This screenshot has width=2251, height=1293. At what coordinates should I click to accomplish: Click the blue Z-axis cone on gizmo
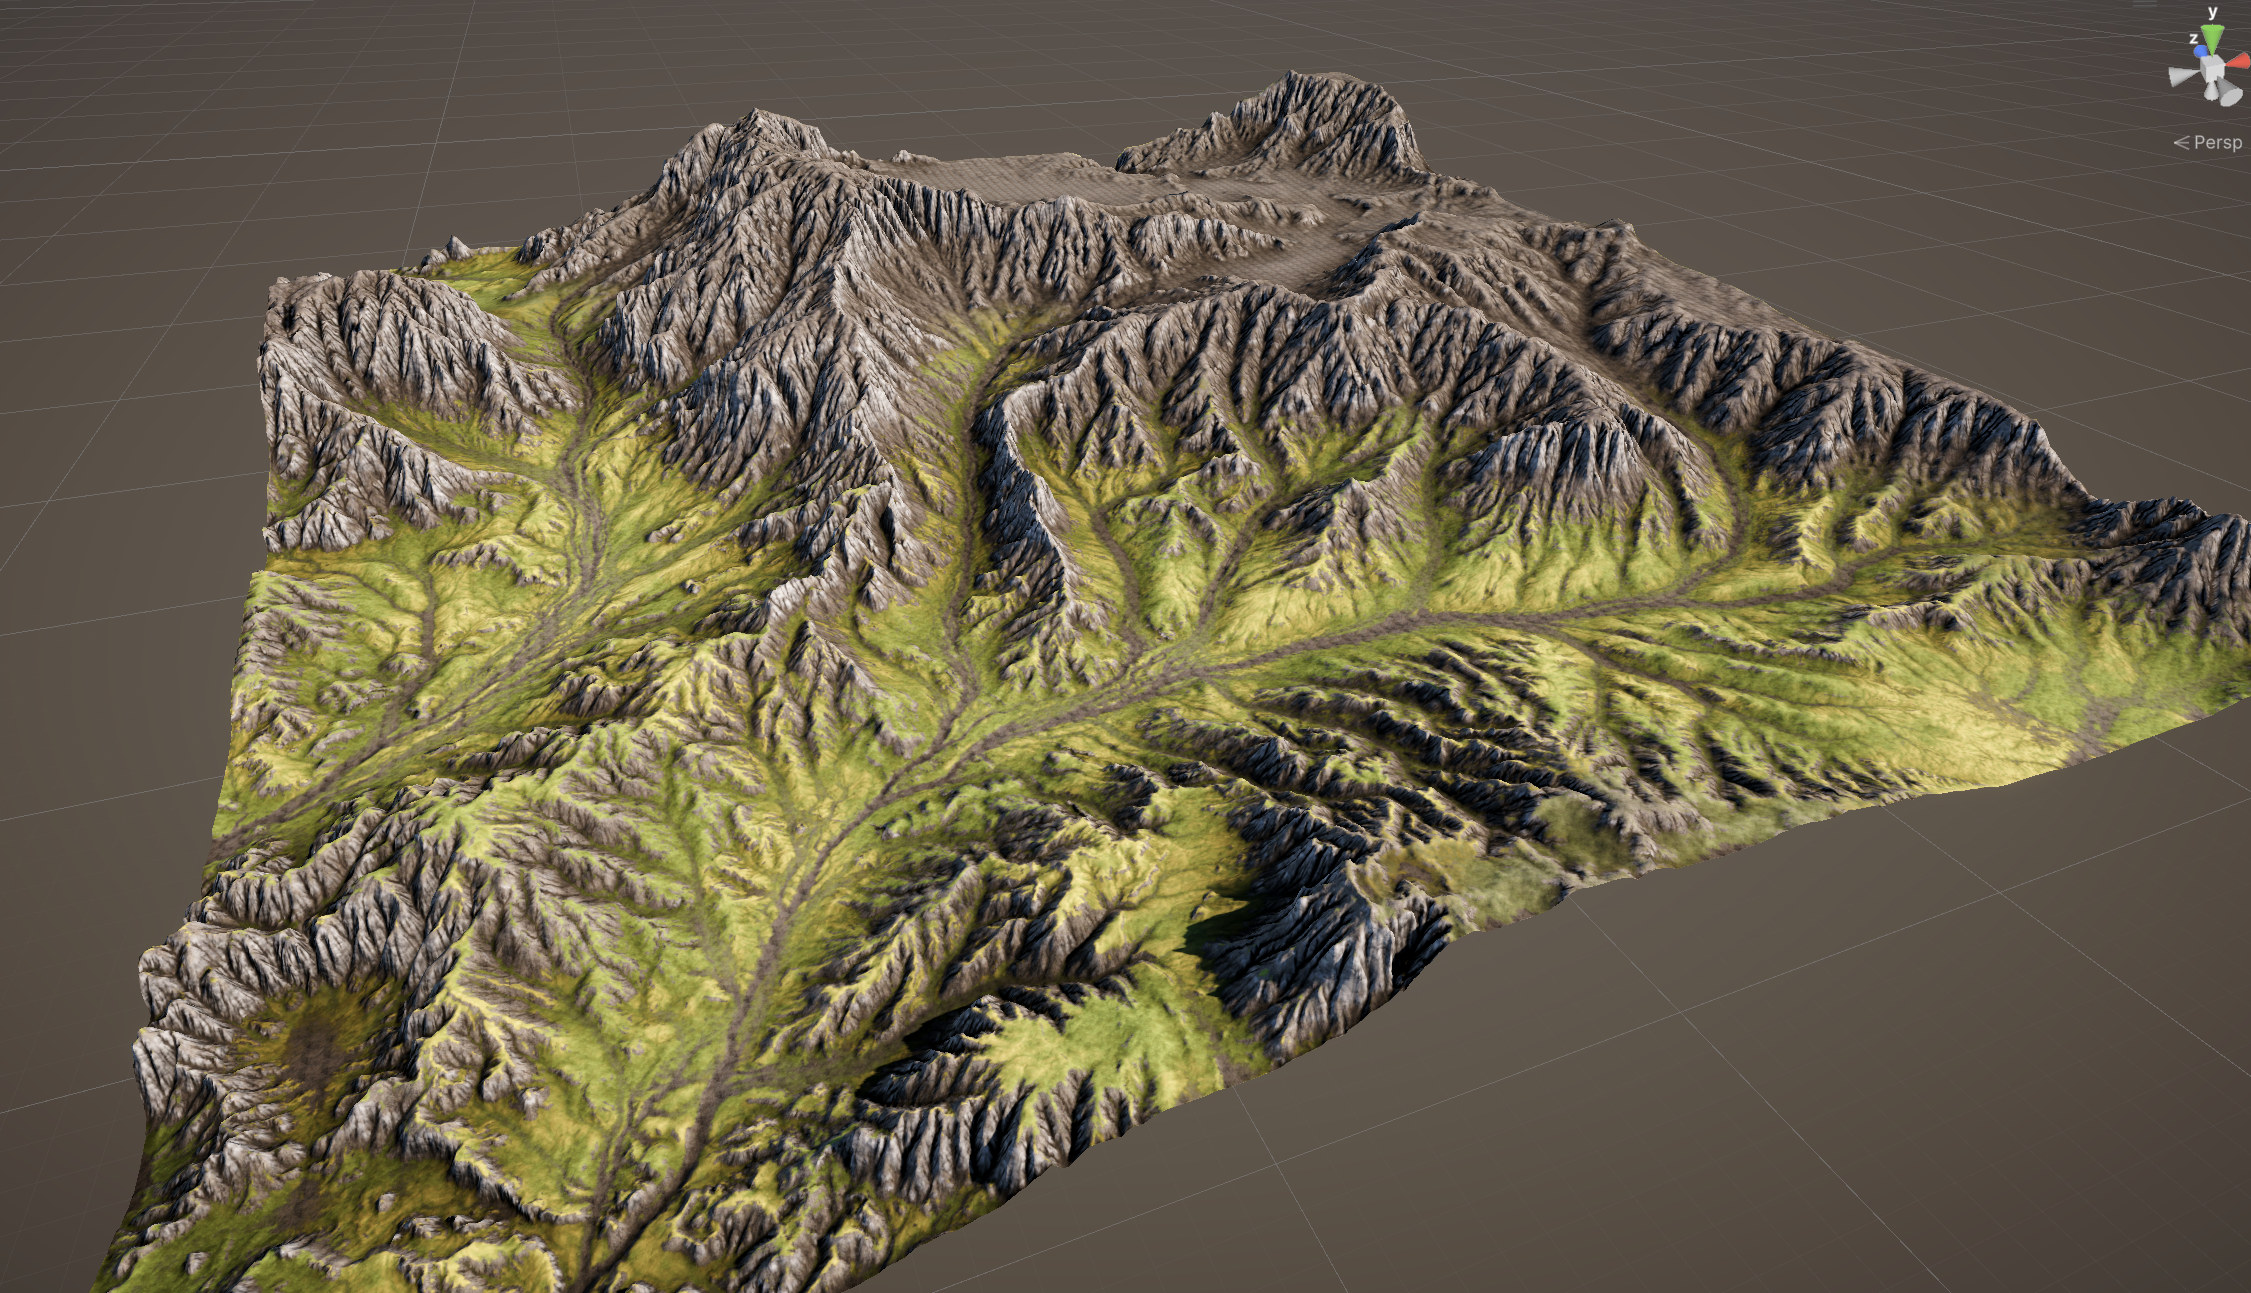point(2200,51)
